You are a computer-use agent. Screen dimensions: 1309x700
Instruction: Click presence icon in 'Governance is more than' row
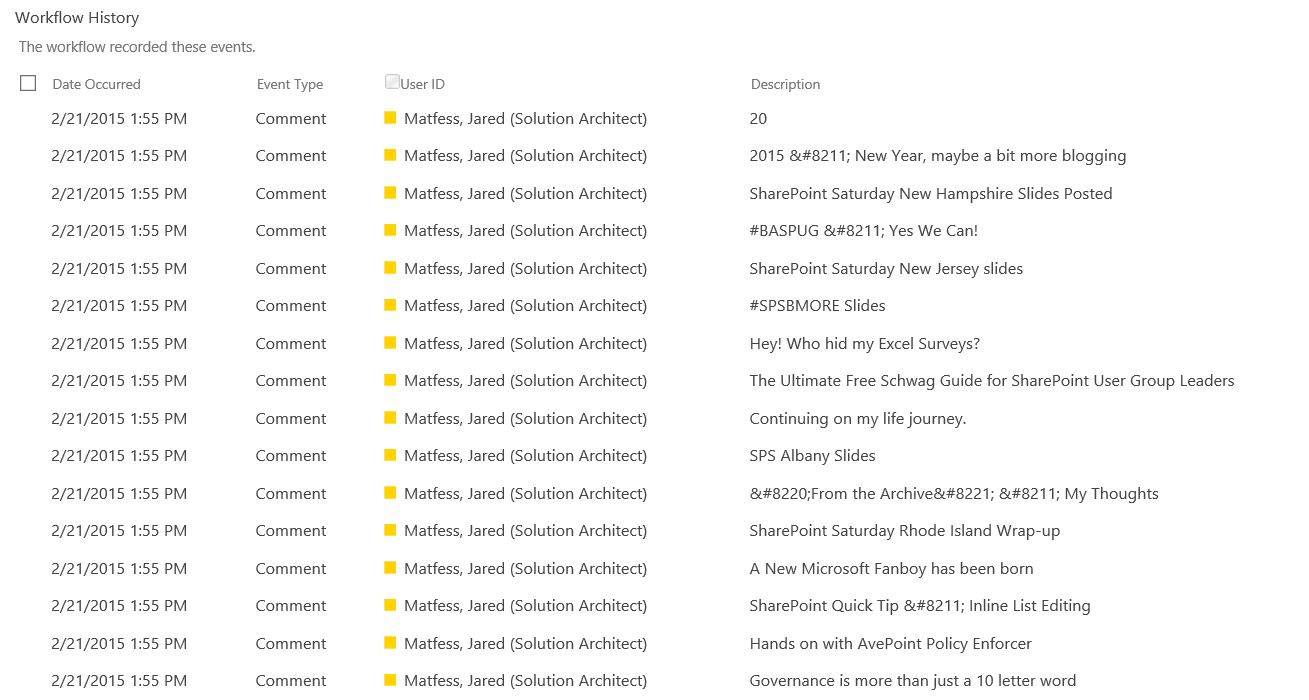[x=390, y=680]
